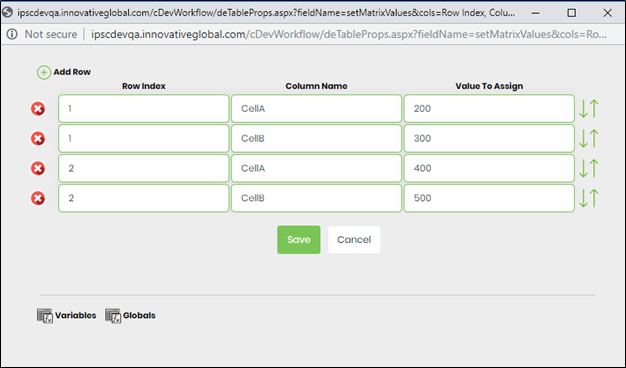Screen dimensions: 626x368
Task: Edit Row Index field of the 200 row
Action: click(144, 109)
